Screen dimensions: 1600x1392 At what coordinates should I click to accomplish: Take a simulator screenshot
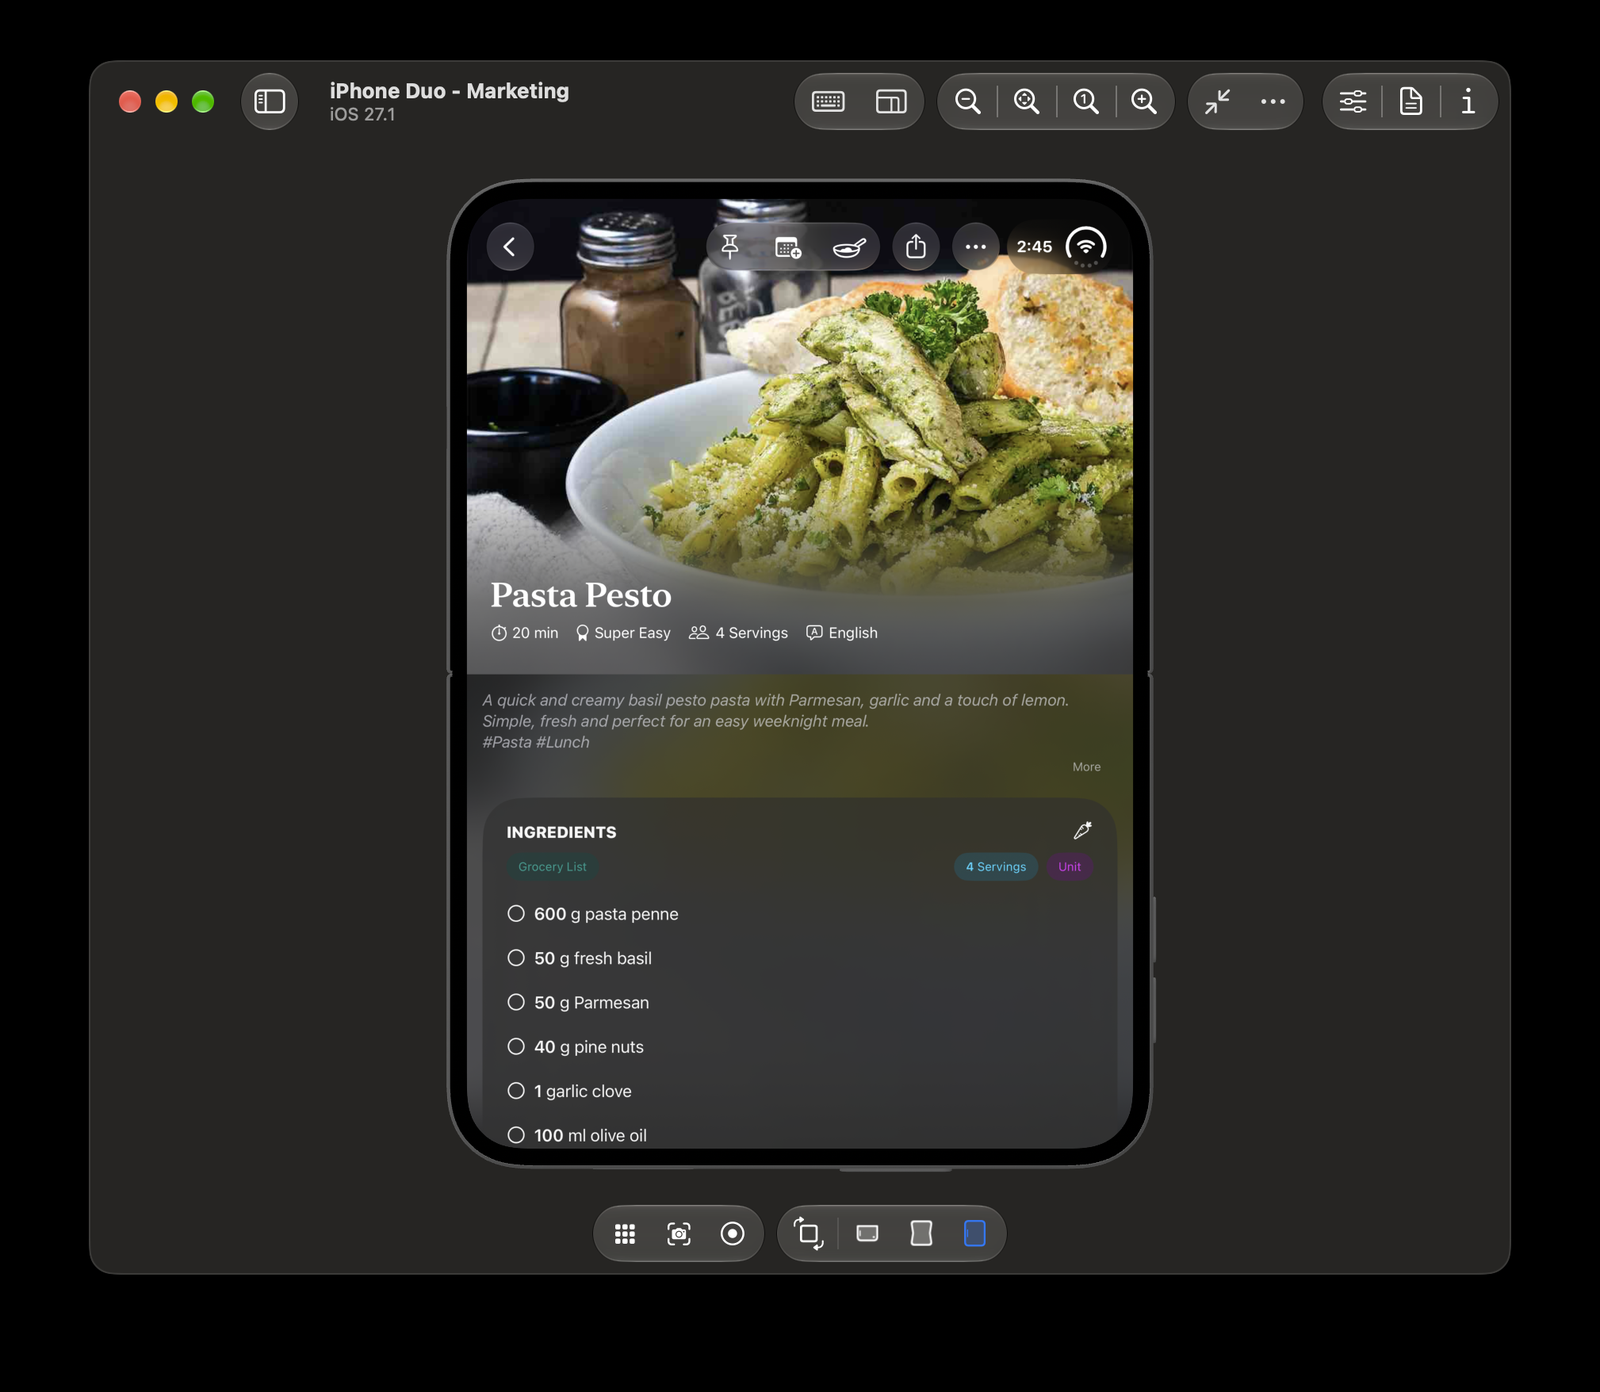[679, 1234]
